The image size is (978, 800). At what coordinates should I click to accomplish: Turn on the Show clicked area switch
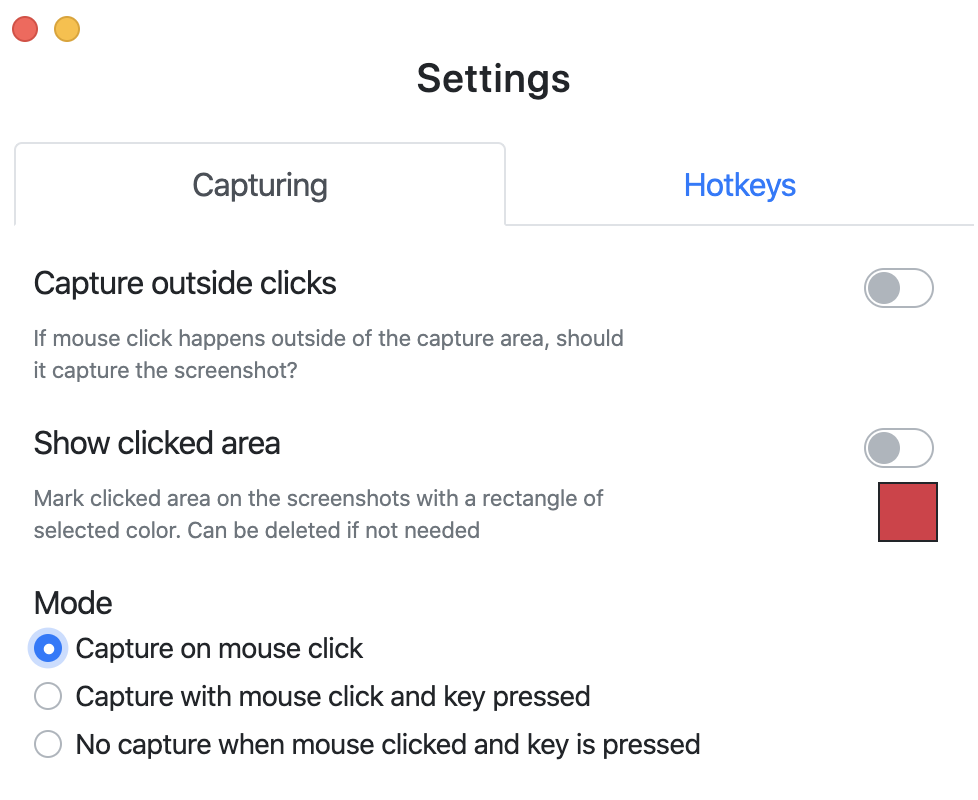(898, 449)
